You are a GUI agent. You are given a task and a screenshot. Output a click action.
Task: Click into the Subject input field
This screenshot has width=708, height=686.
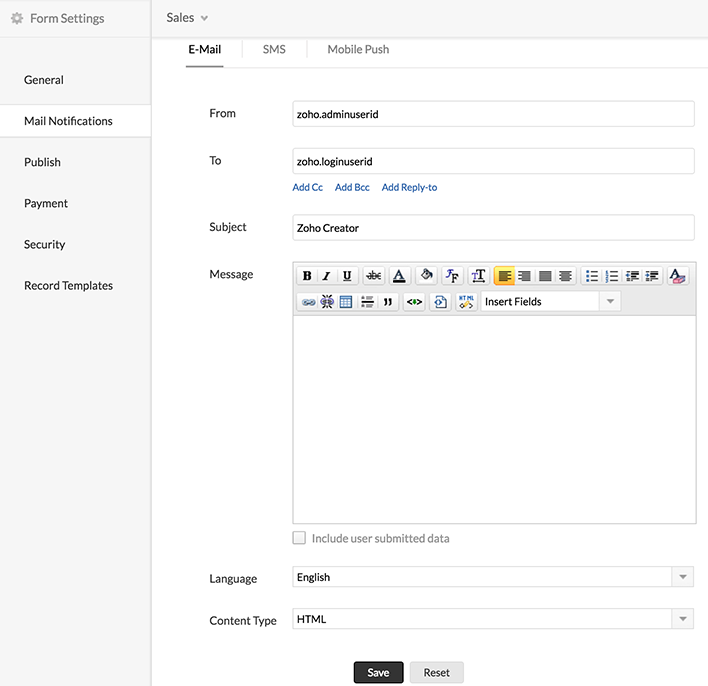493,228
